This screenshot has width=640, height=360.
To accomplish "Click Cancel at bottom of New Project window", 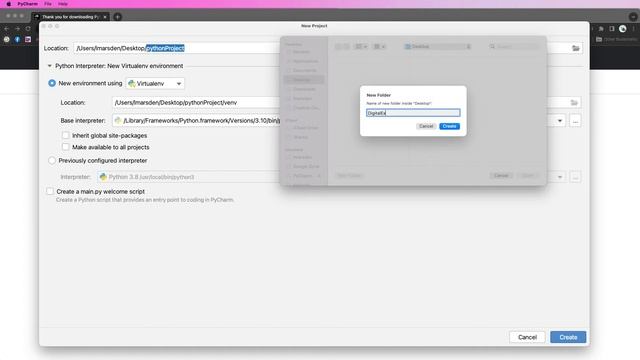I will click(x=527, y=337).
